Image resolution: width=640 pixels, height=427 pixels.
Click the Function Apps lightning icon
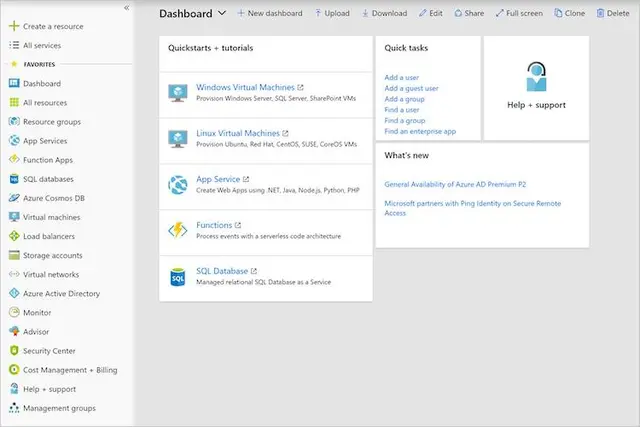14,160
